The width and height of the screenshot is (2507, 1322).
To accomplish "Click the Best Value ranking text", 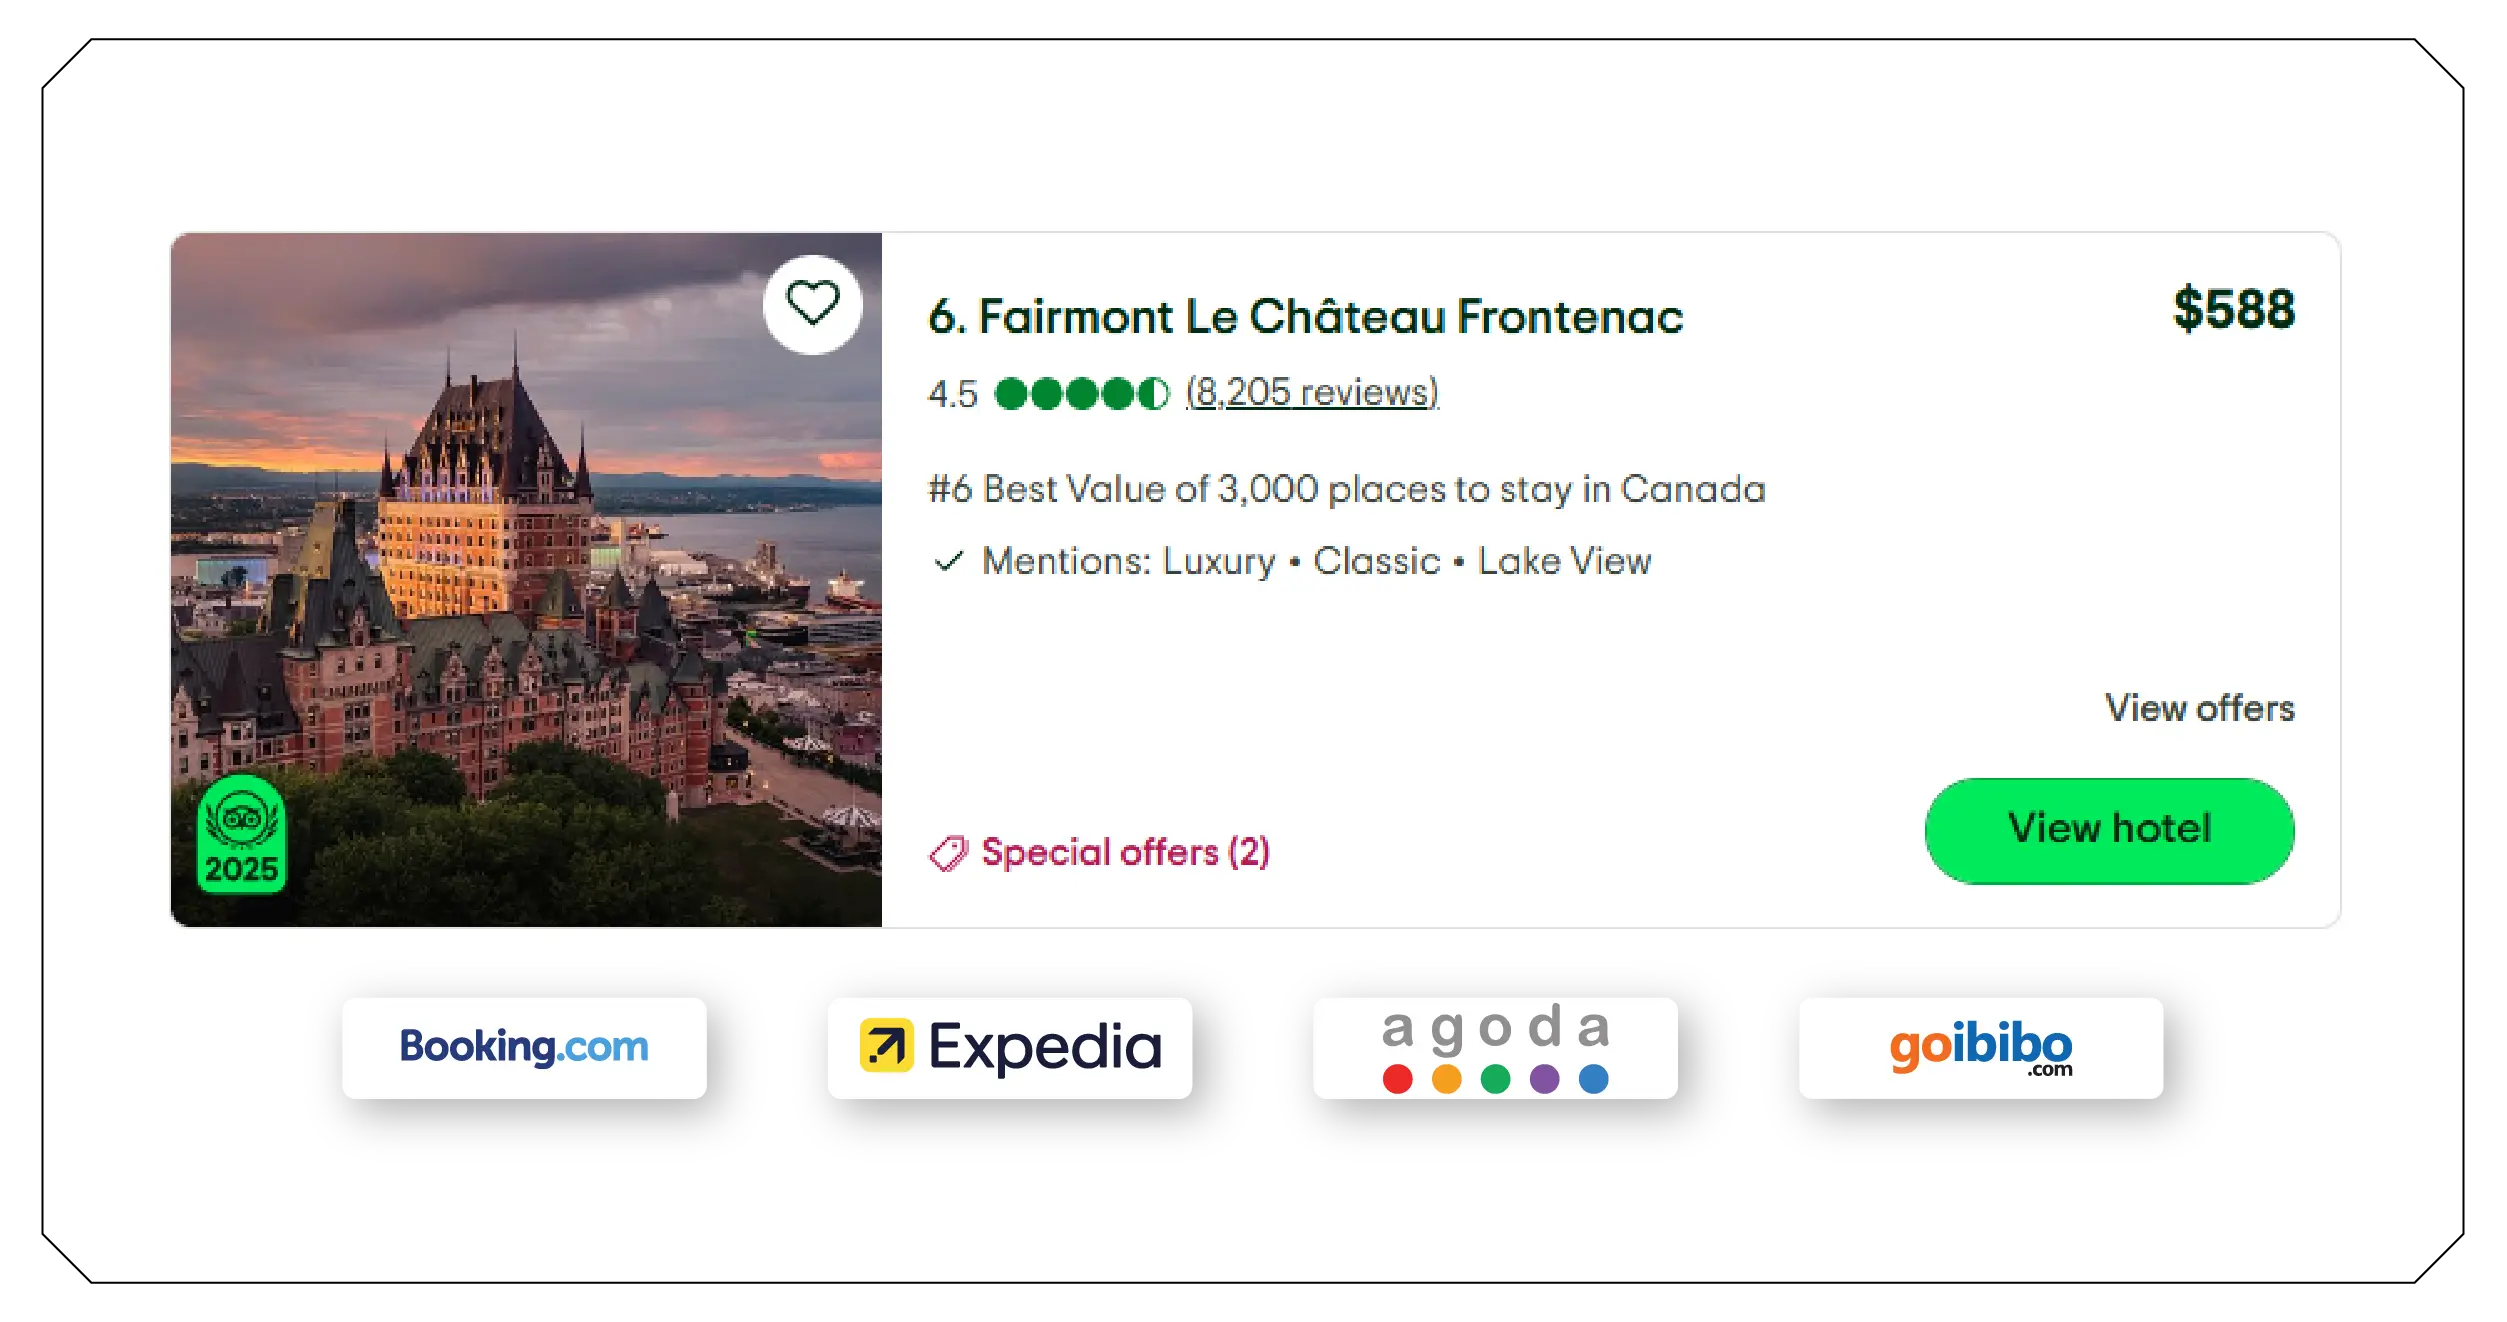I will [x=1346, y=489].
